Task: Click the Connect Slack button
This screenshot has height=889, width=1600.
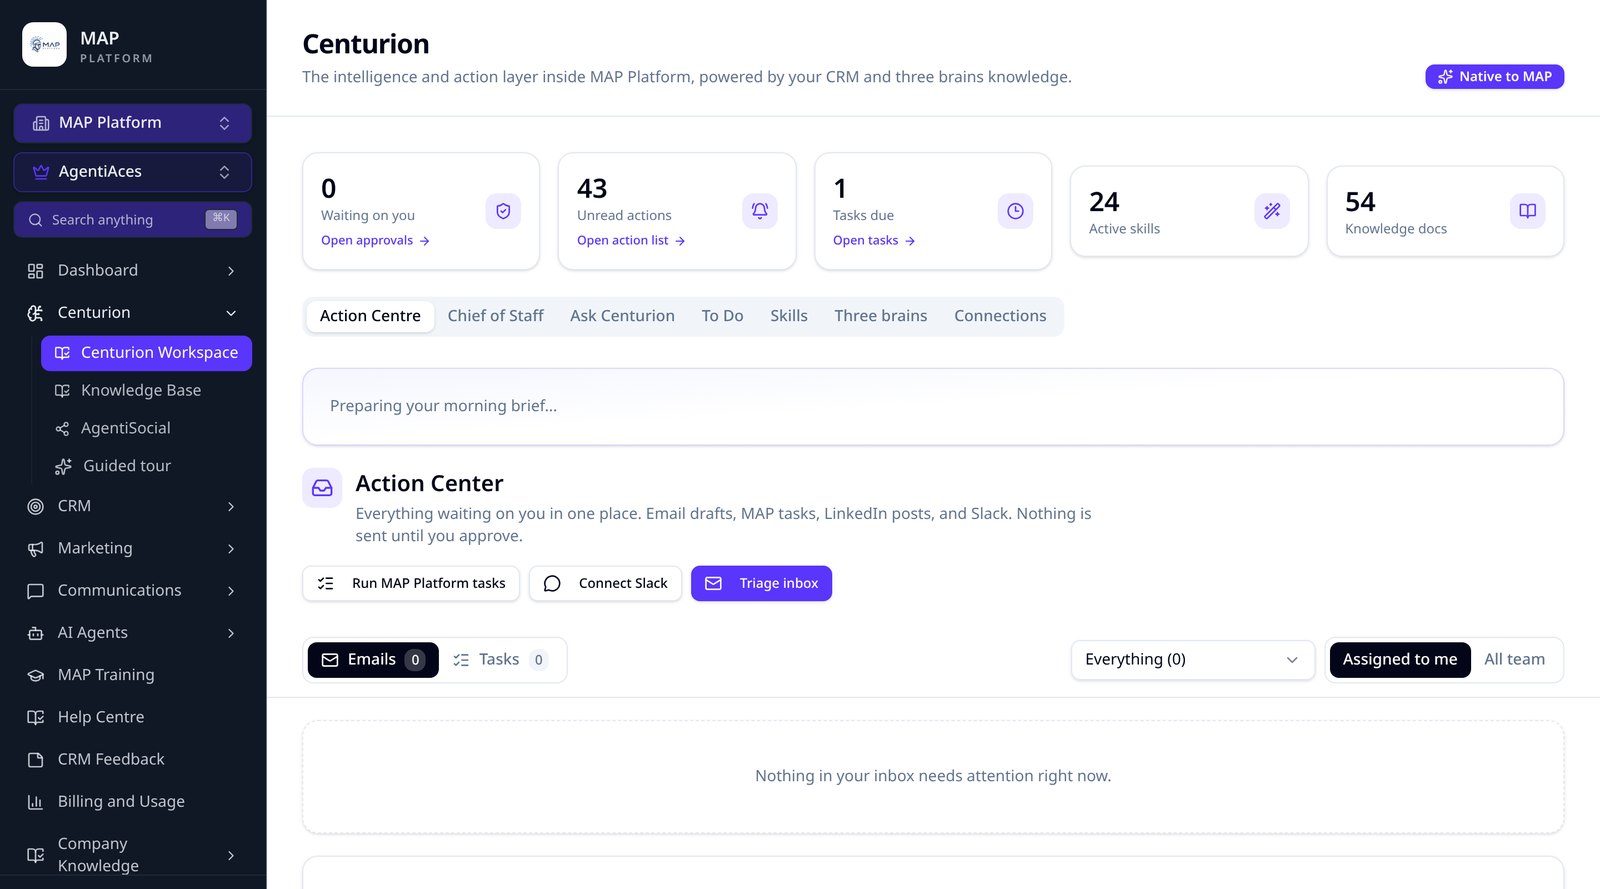Action: tap(606, 584)
